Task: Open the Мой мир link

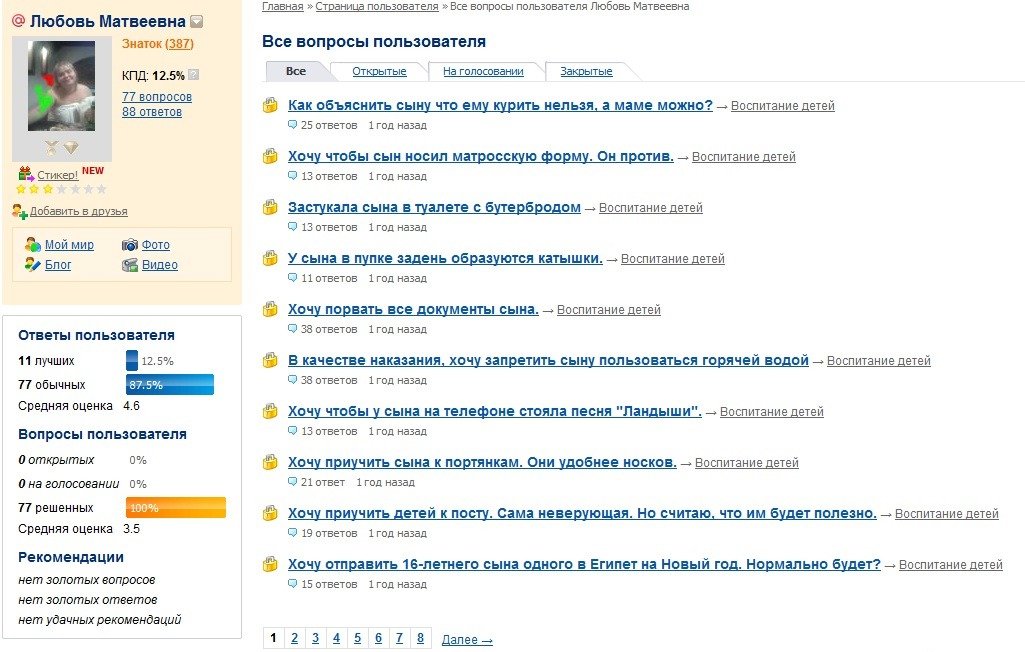Action: 69,245
